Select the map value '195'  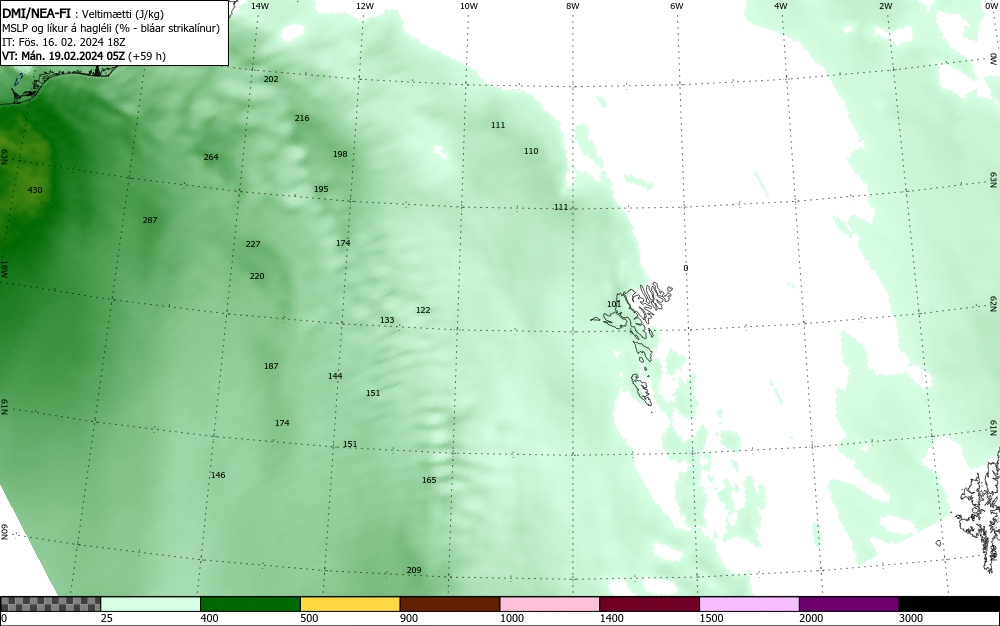point(321,189)
